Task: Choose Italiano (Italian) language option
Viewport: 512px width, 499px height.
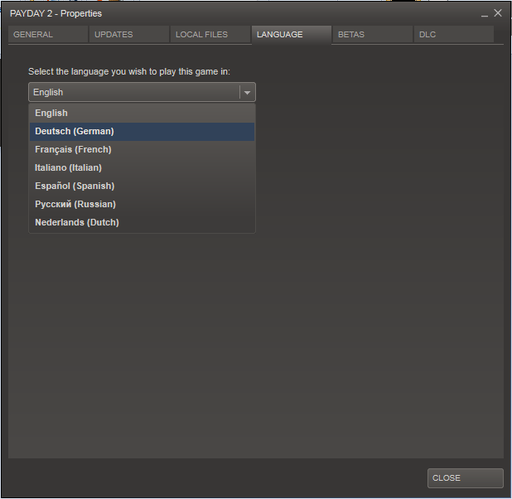Action: 142,168
